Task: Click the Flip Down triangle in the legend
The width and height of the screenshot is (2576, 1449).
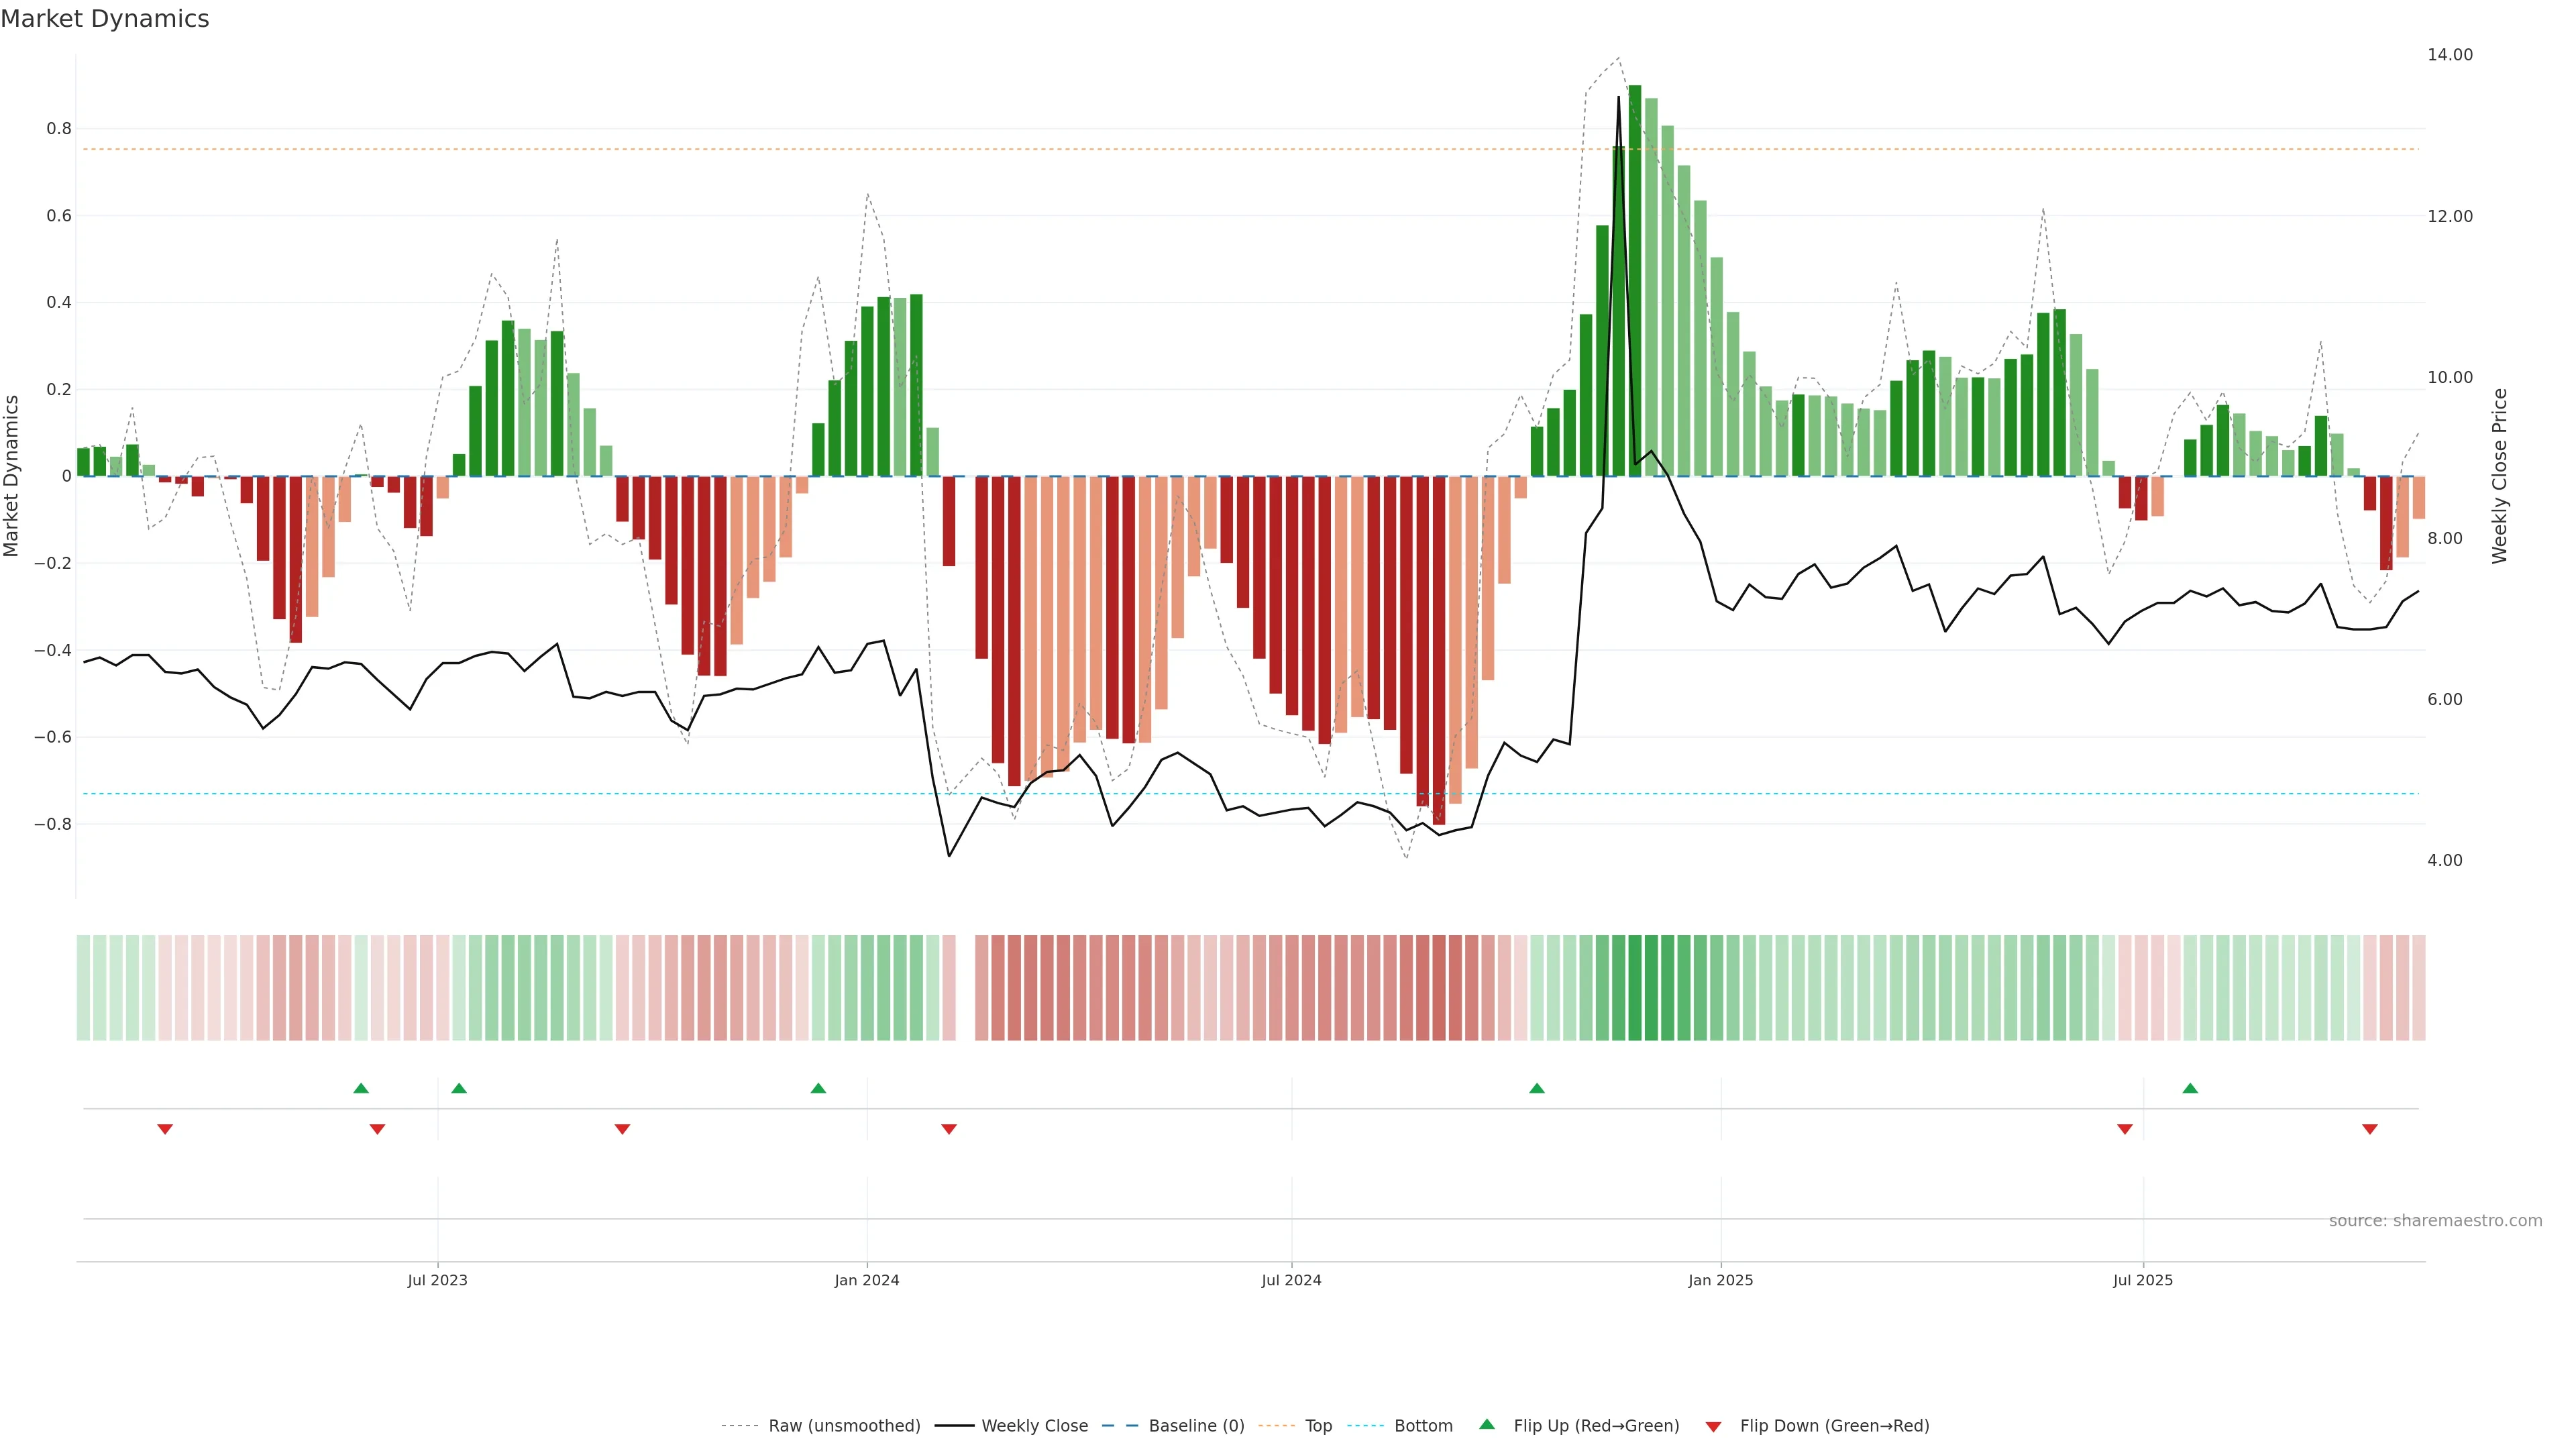Action: pyautogui.click(x=1713, y=1426)
